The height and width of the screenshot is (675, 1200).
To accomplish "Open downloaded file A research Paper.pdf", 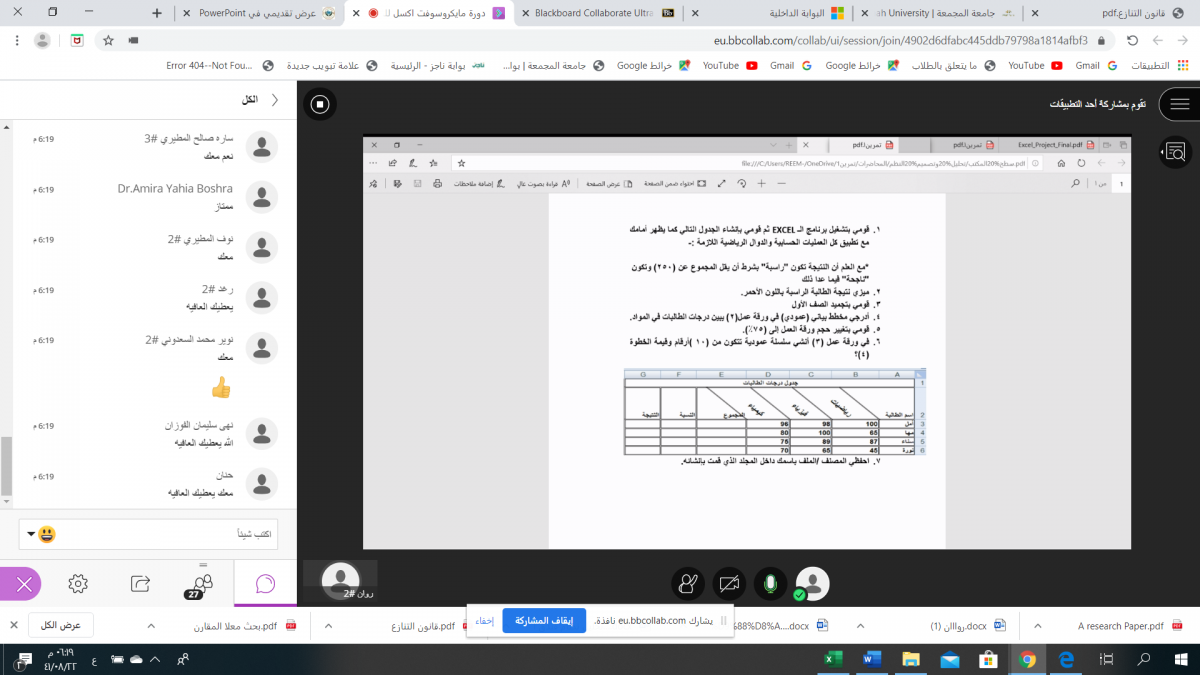I will [1120, 625].
